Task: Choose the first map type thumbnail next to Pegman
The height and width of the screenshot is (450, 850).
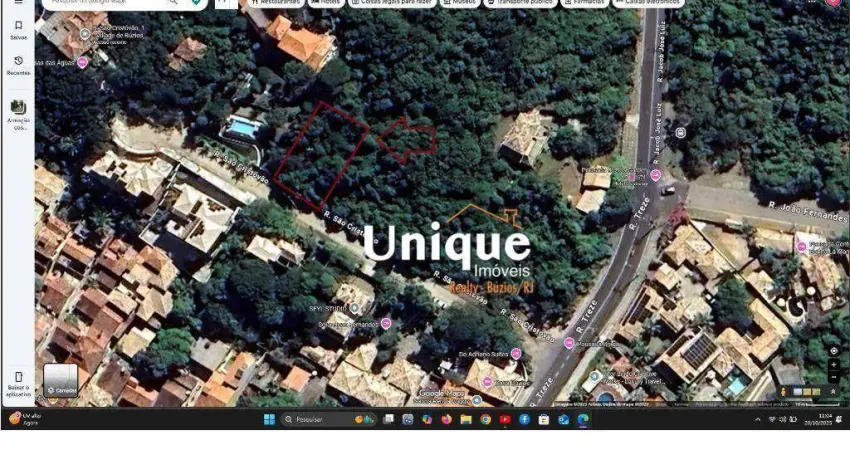Action: click(x=797, y=391)
